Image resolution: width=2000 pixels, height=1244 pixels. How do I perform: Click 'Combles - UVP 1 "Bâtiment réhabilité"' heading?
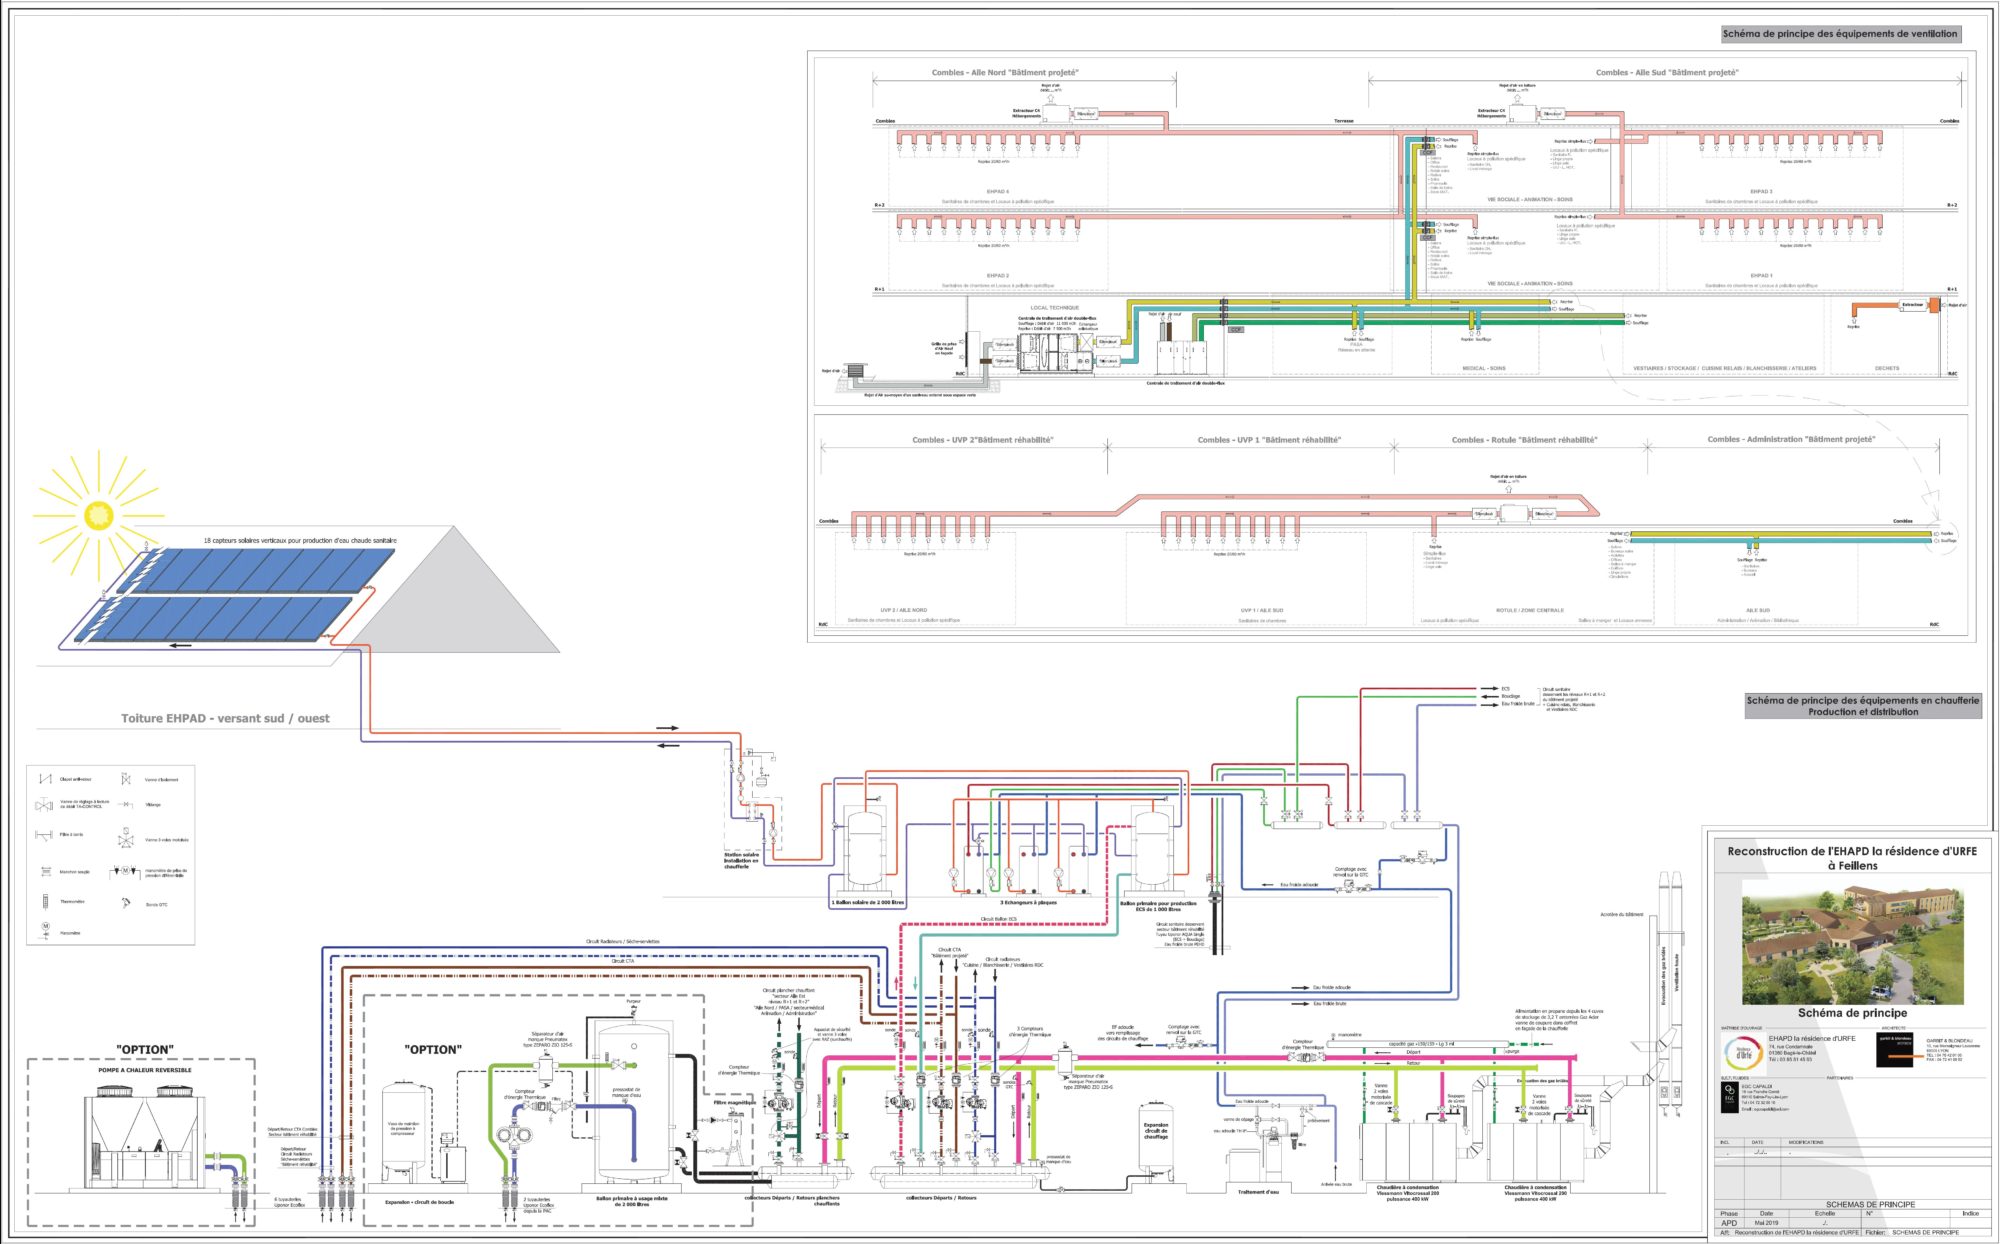[x=1269, y=440]
